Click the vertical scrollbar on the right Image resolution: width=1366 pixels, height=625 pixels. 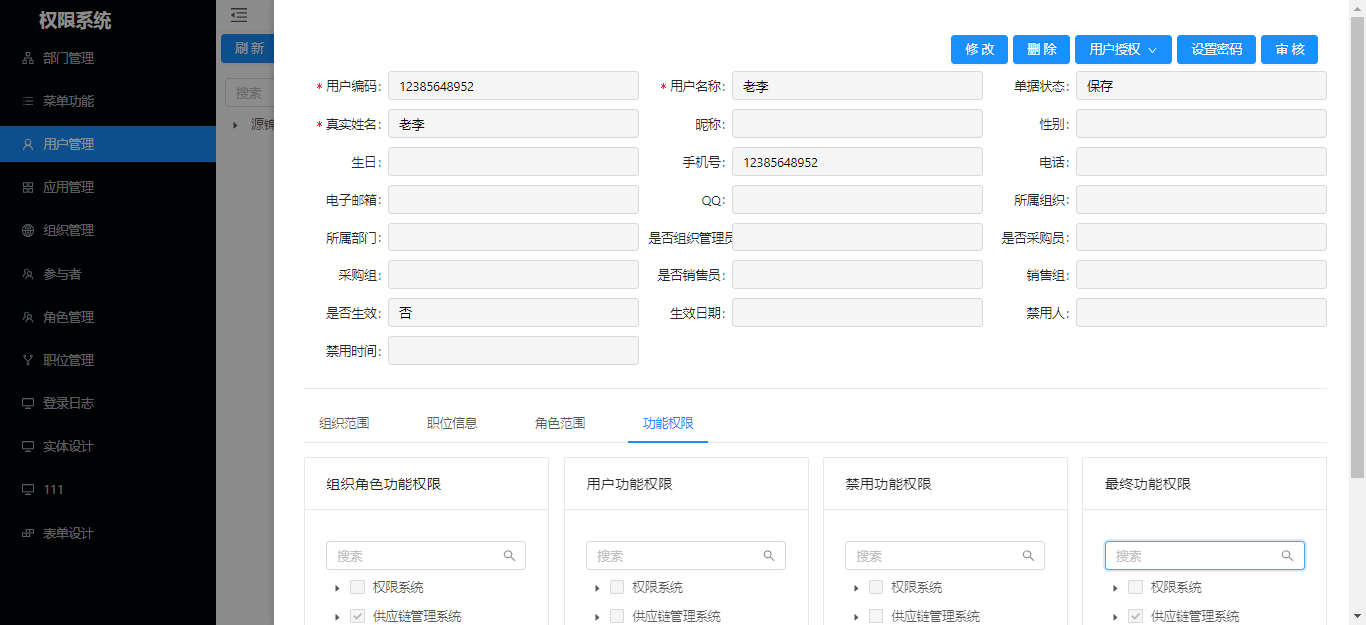pos(1357,300)
